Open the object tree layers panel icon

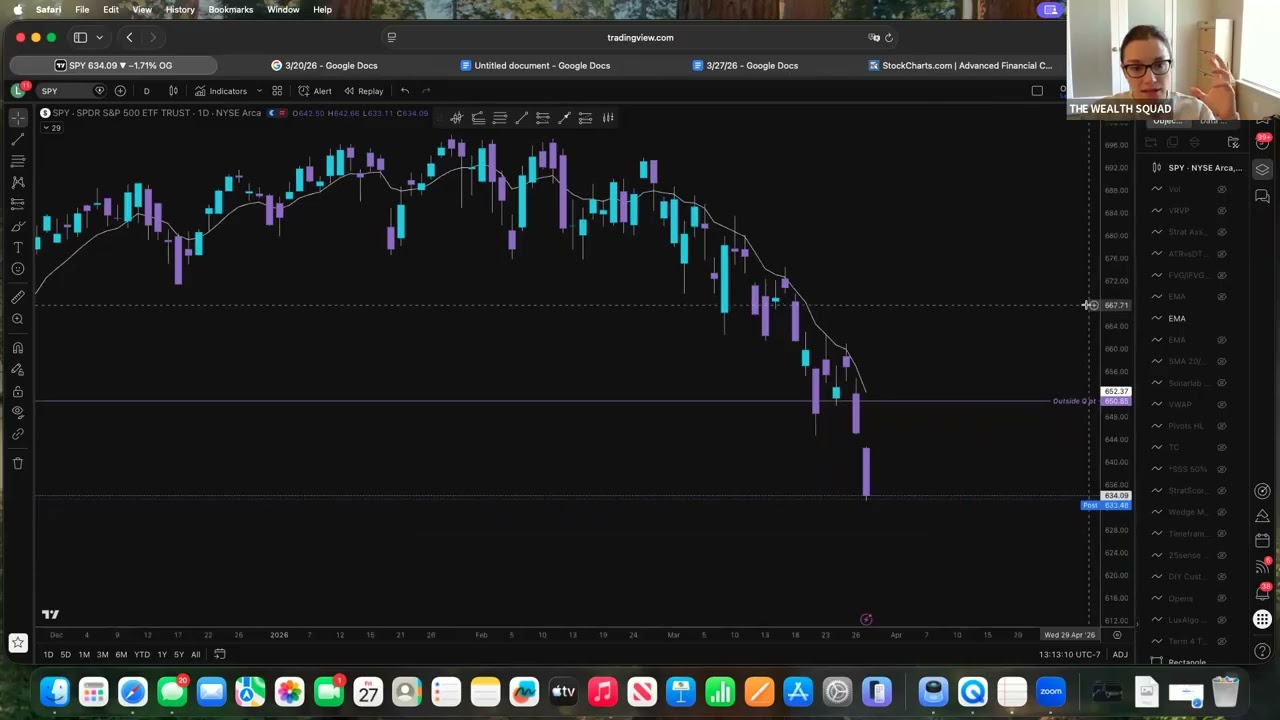pos(1262,169)
